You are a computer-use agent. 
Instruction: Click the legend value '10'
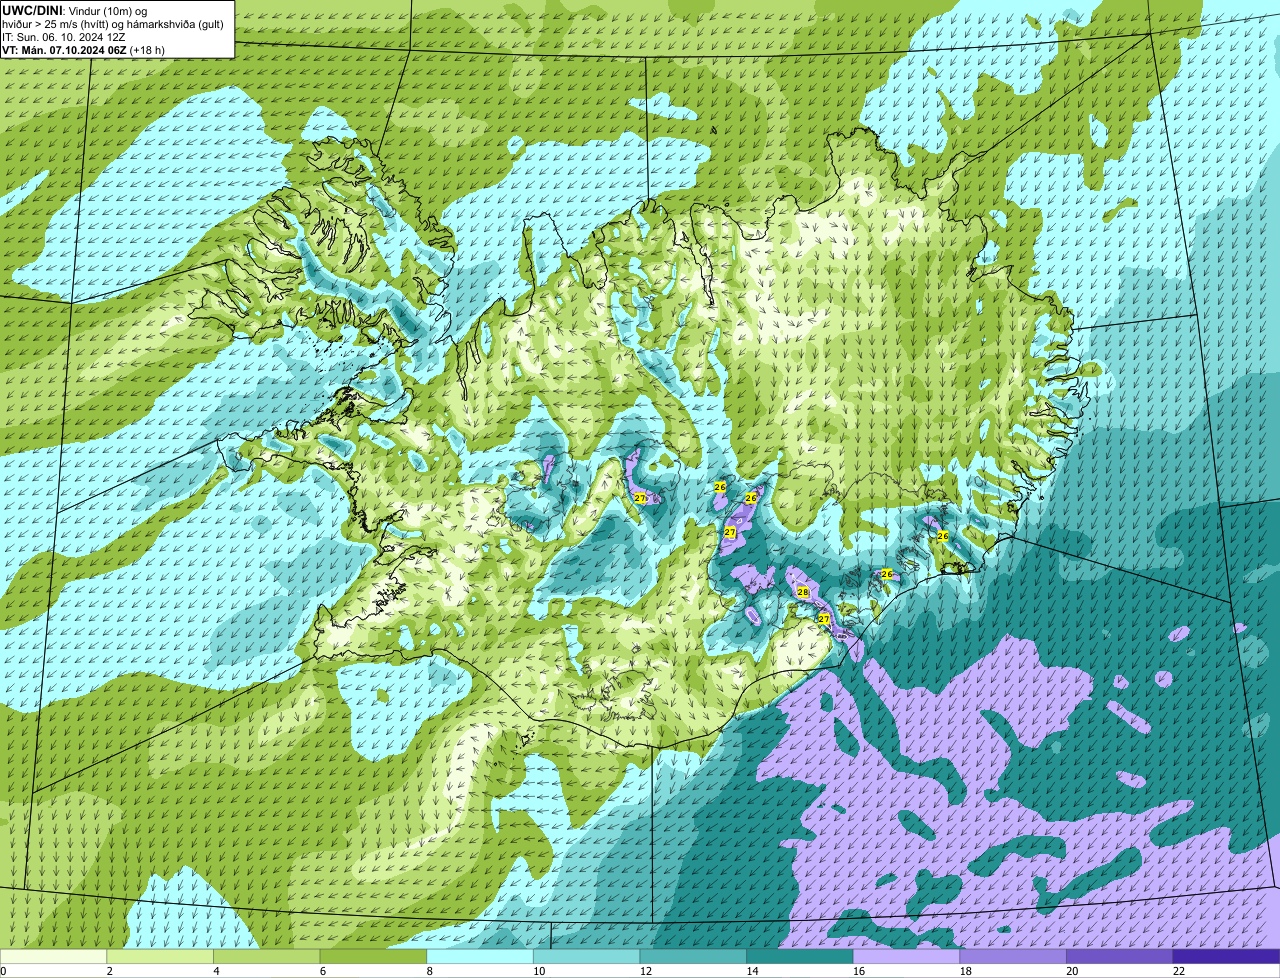point(539,971)
